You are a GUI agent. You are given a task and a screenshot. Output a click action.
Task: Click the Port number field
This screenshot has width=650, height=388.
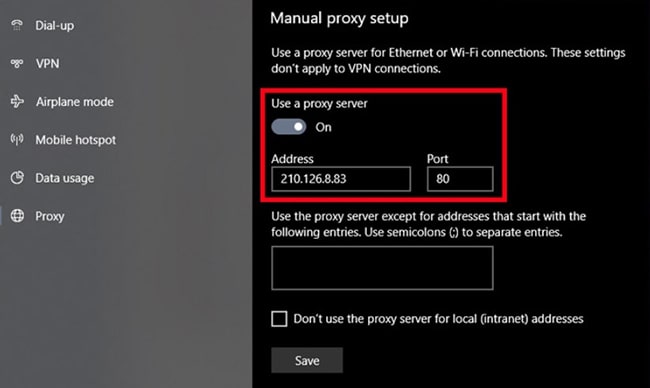tap(460, 179)
